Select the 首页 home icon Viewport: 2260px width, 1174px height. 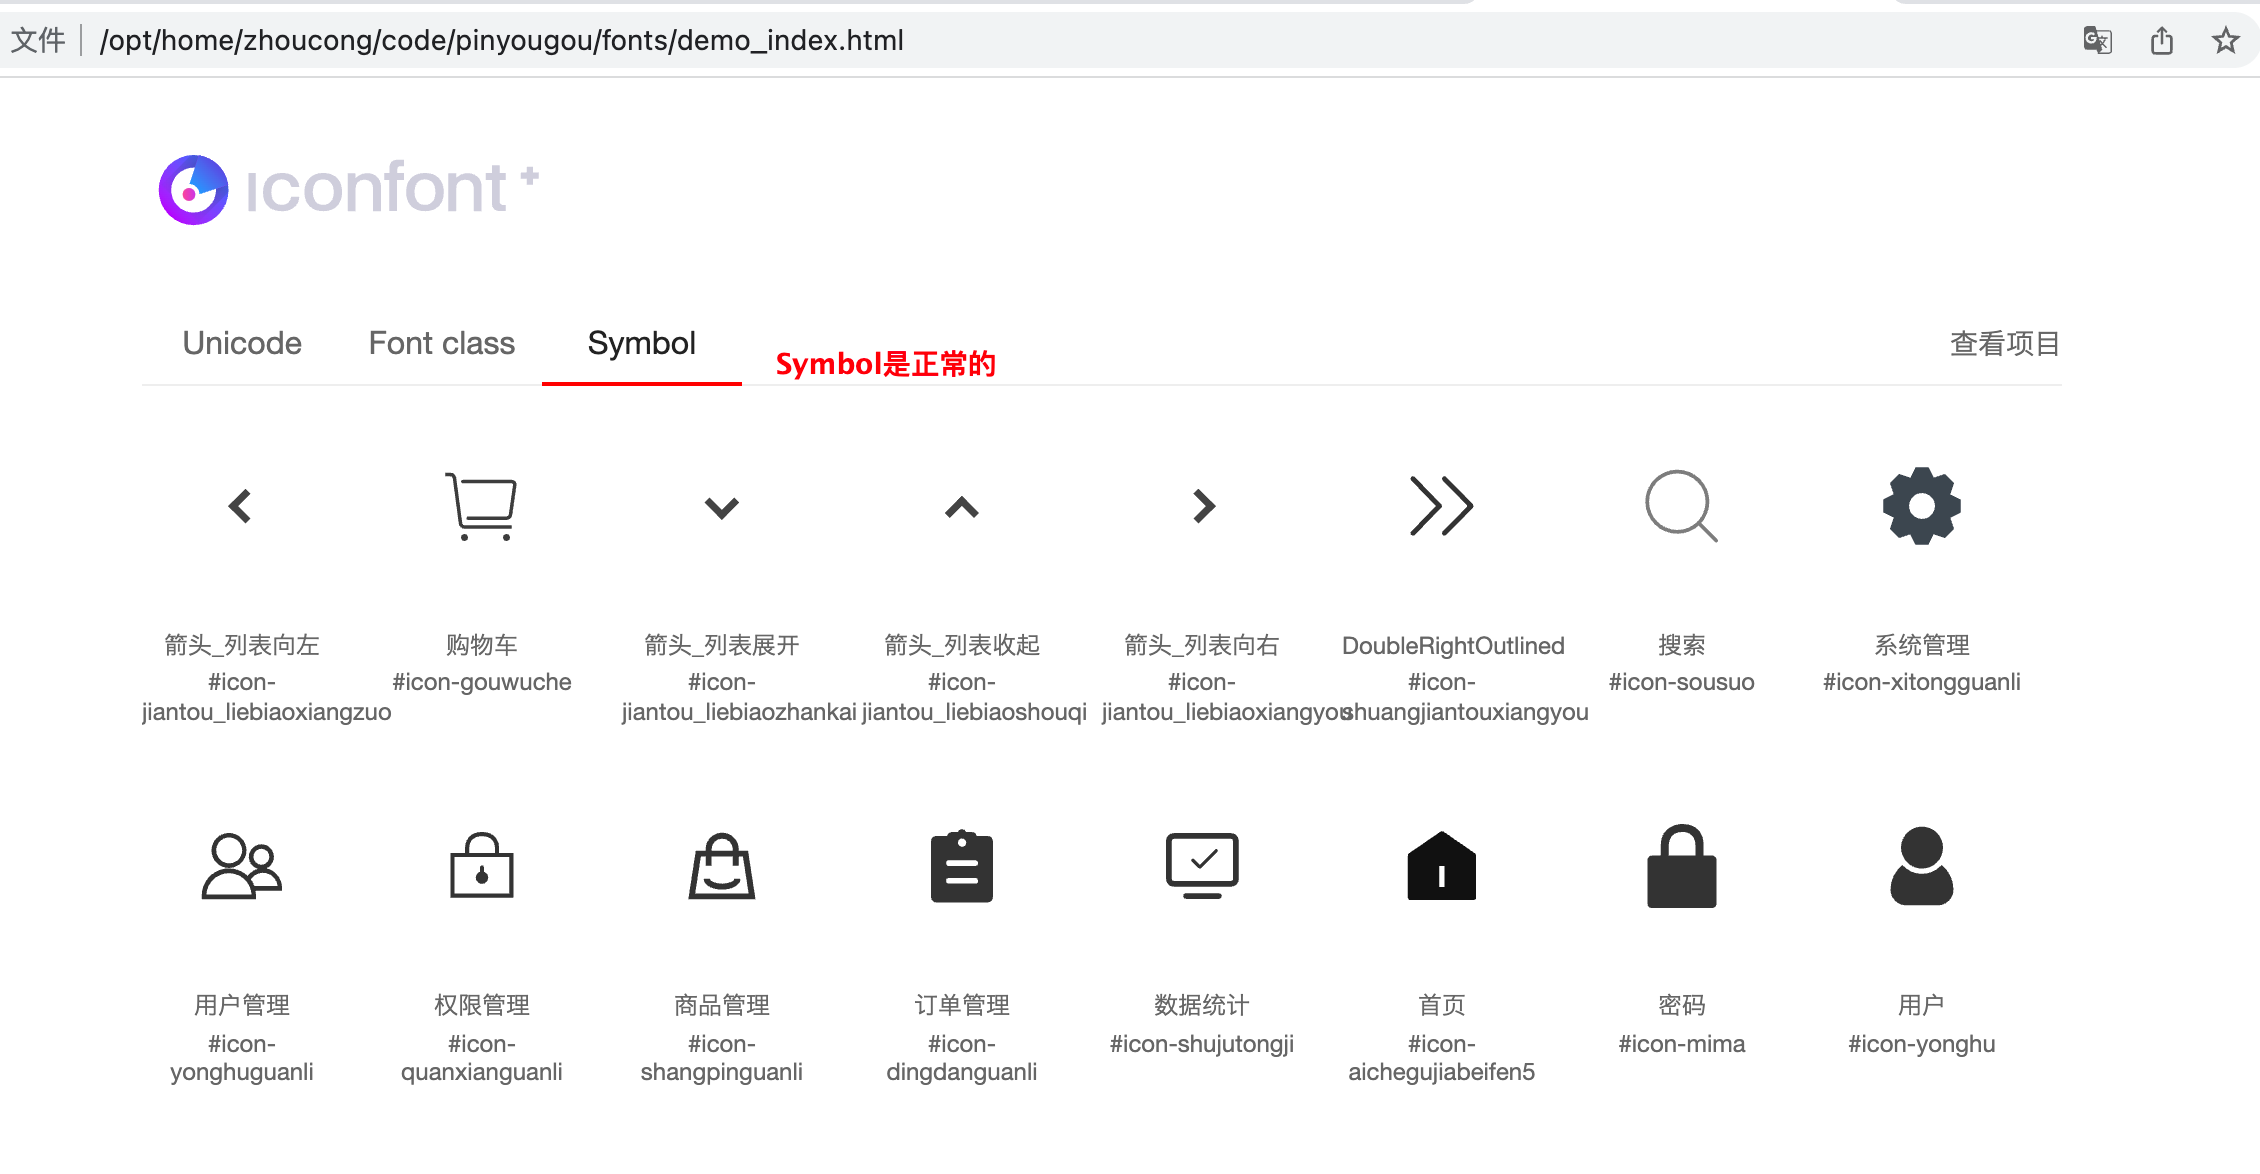pos(1441,867)
